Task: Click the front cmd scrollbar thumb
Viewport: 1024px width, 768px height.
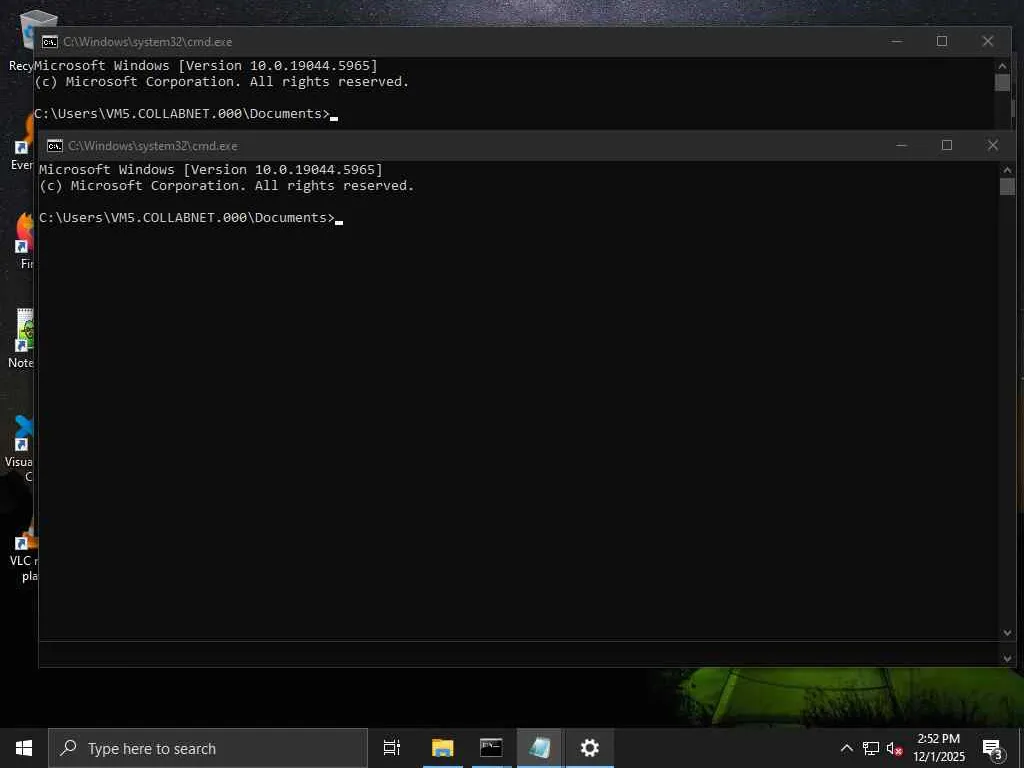Action: [x=1007, y=186]
